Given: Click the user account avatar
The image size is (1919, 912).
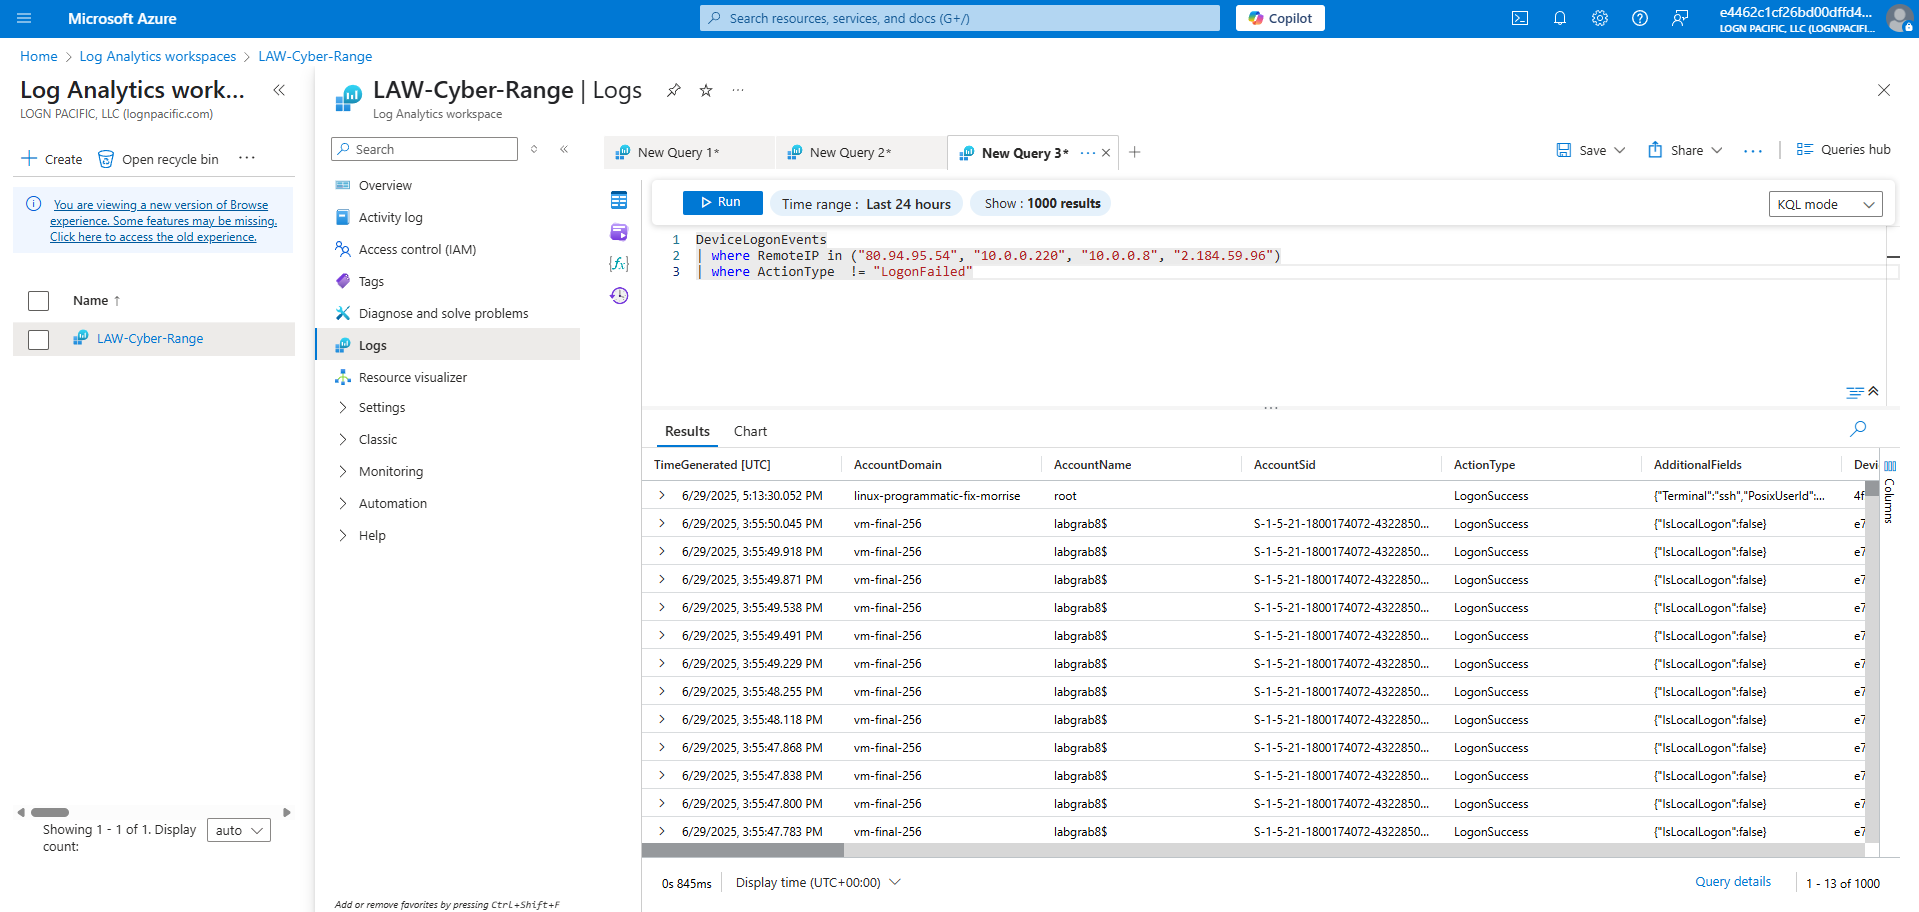Looking at the screenshot, I should click(1899, 18).
